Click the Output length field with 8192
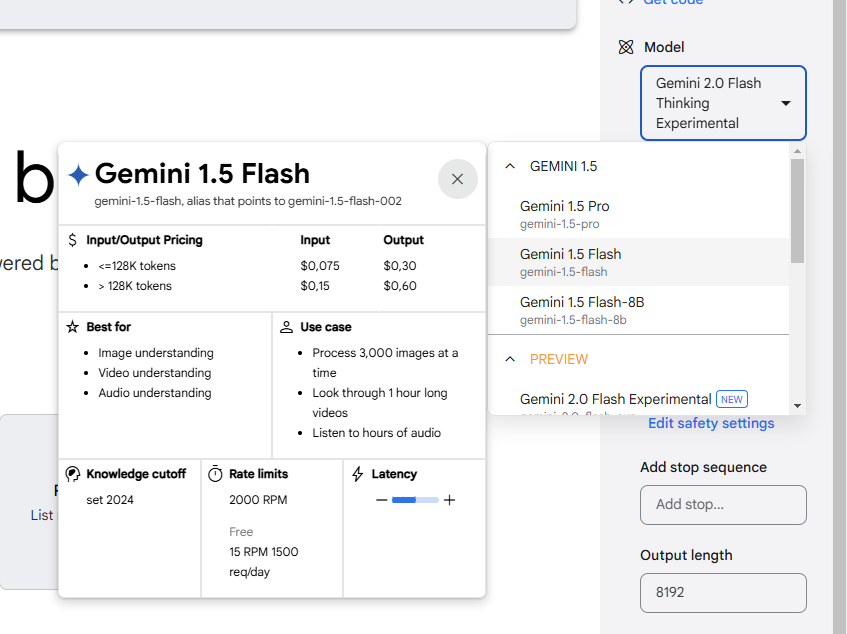 pyautogui.click(x=723, y=593)
